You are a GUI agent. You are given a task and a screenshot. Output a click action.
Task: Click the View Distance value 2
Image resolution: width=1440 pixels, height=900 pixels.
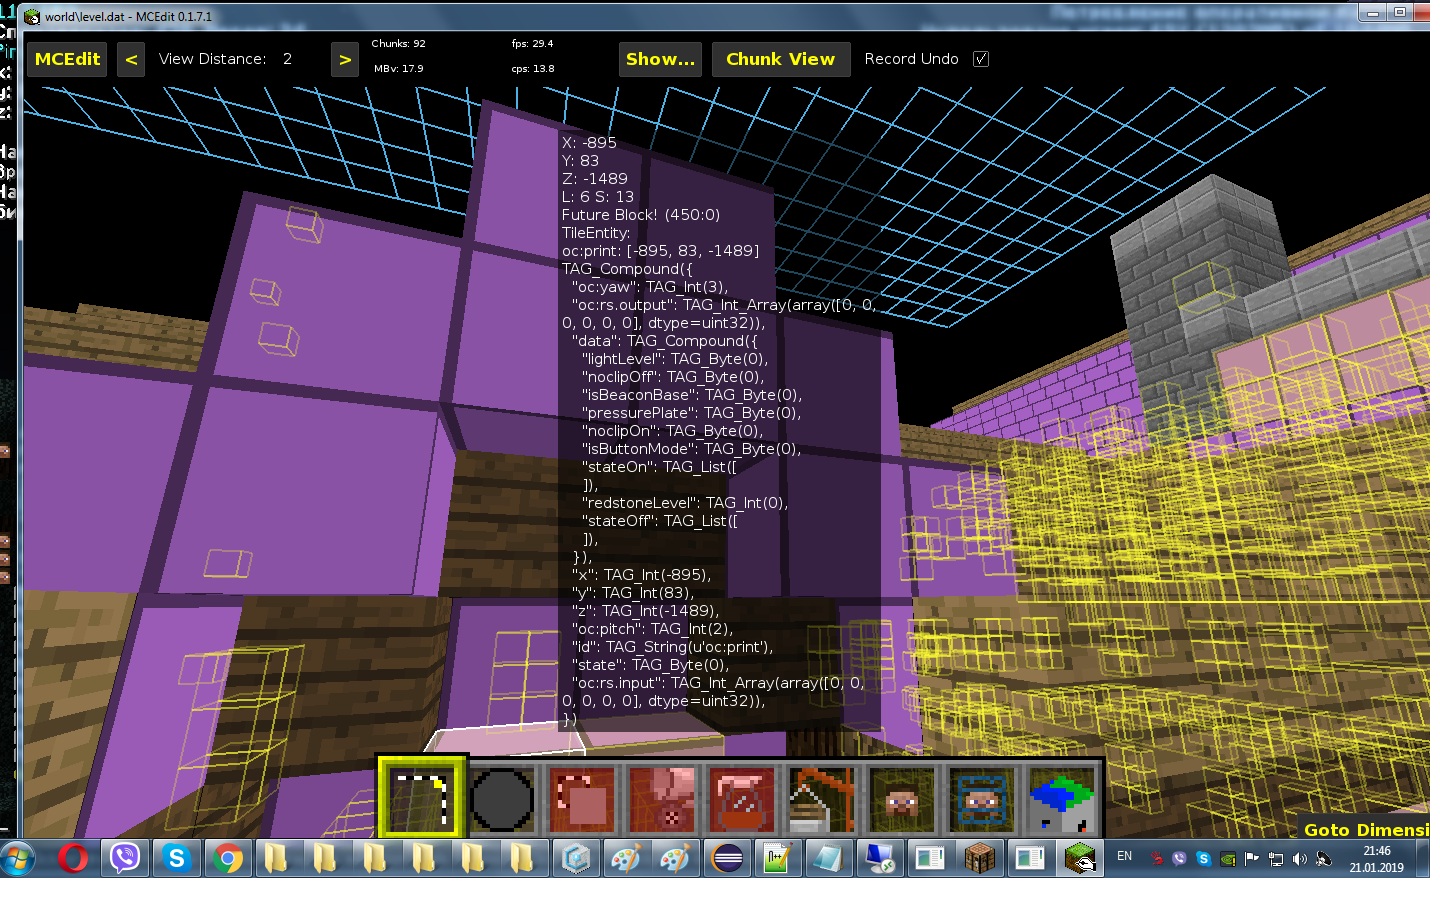tap(288, 59)
